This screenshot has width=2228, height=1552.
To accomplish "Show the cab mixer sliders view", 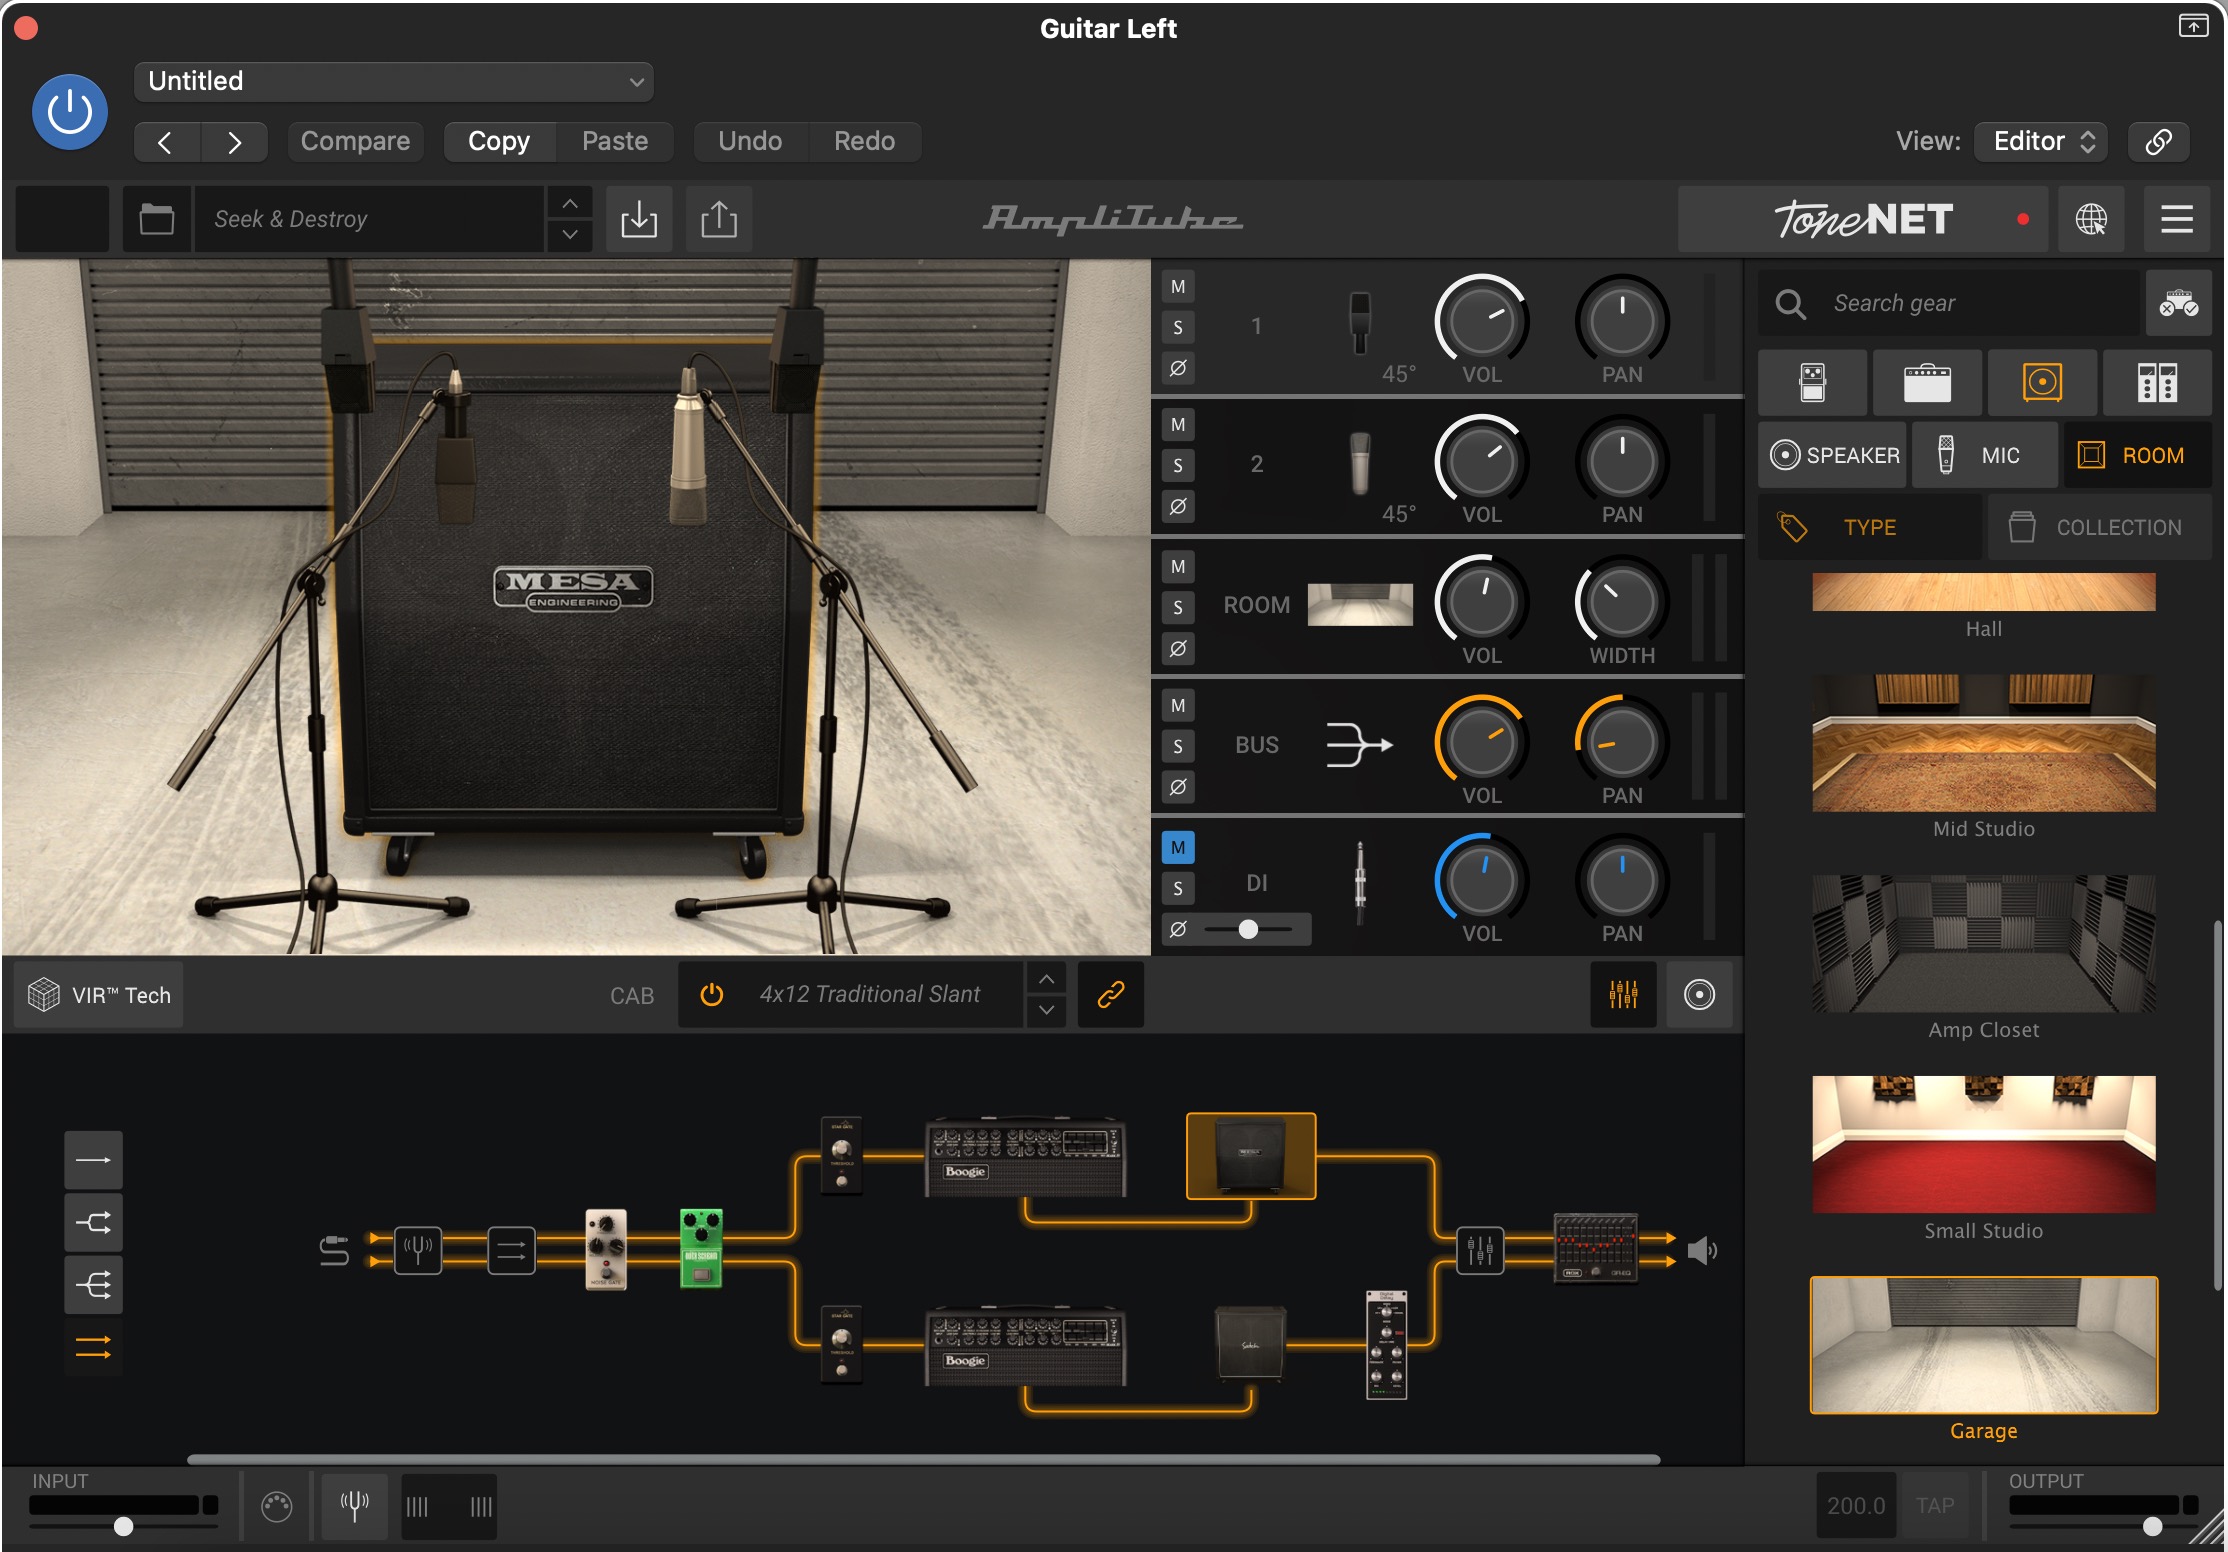I will 1623,994.
